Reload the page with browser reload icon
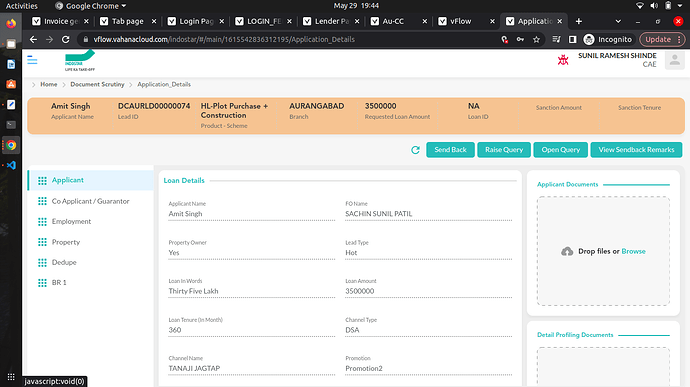This screenshot has height=387, width=690. pyautogui.click(x=66, y=40)
